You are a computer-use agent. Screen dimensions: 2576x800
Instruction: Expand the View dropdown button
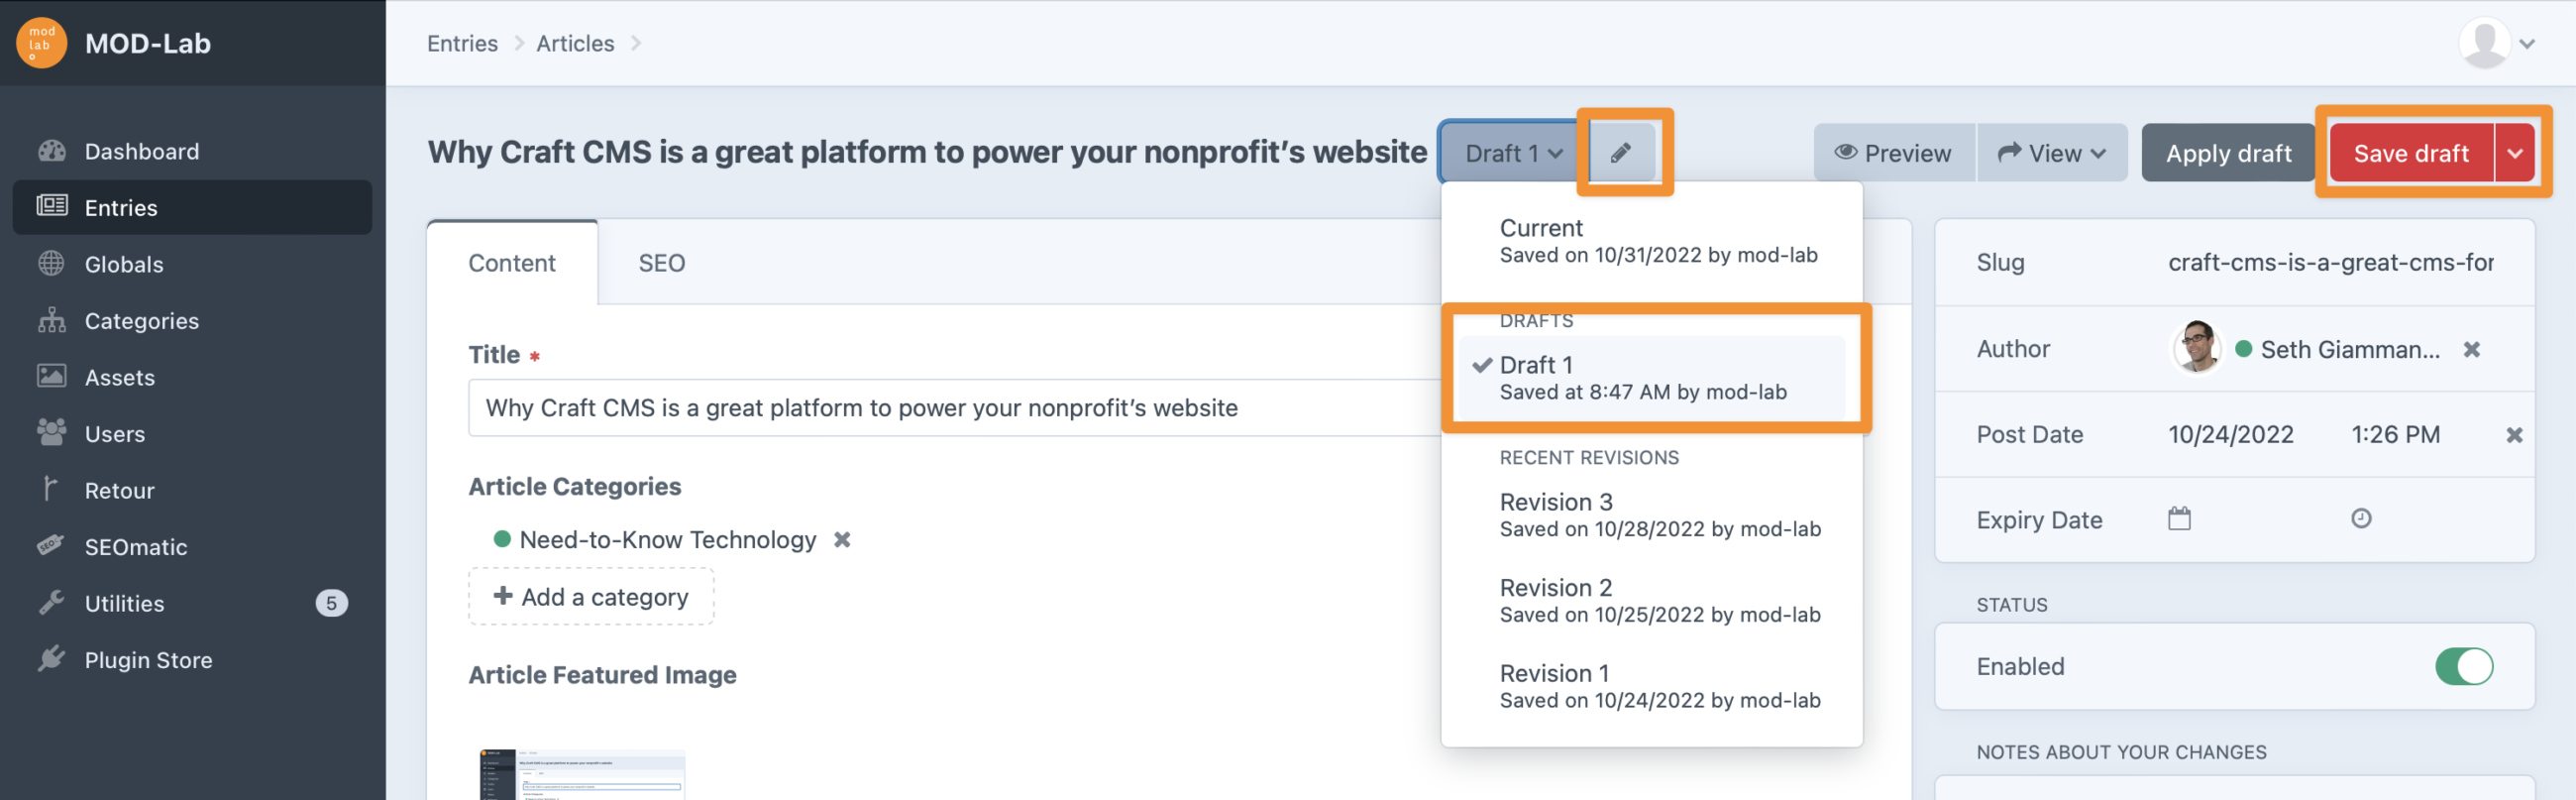tap(2052, 153)
